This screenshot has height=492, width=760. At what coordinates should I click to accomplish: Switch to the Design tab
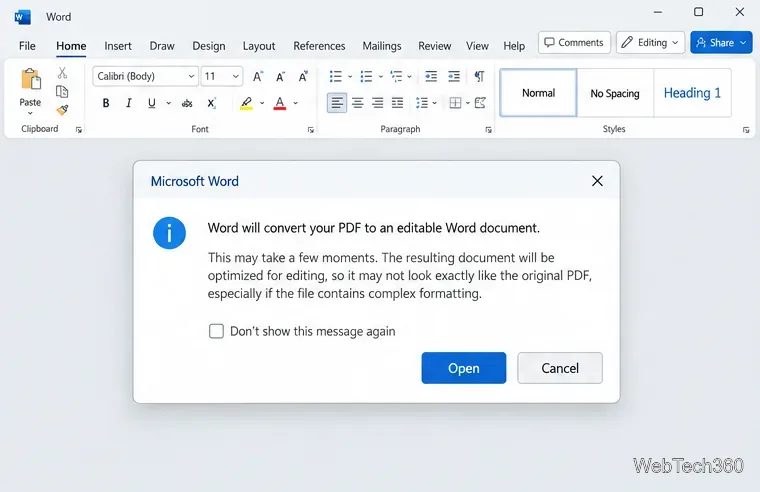(209, 46)
